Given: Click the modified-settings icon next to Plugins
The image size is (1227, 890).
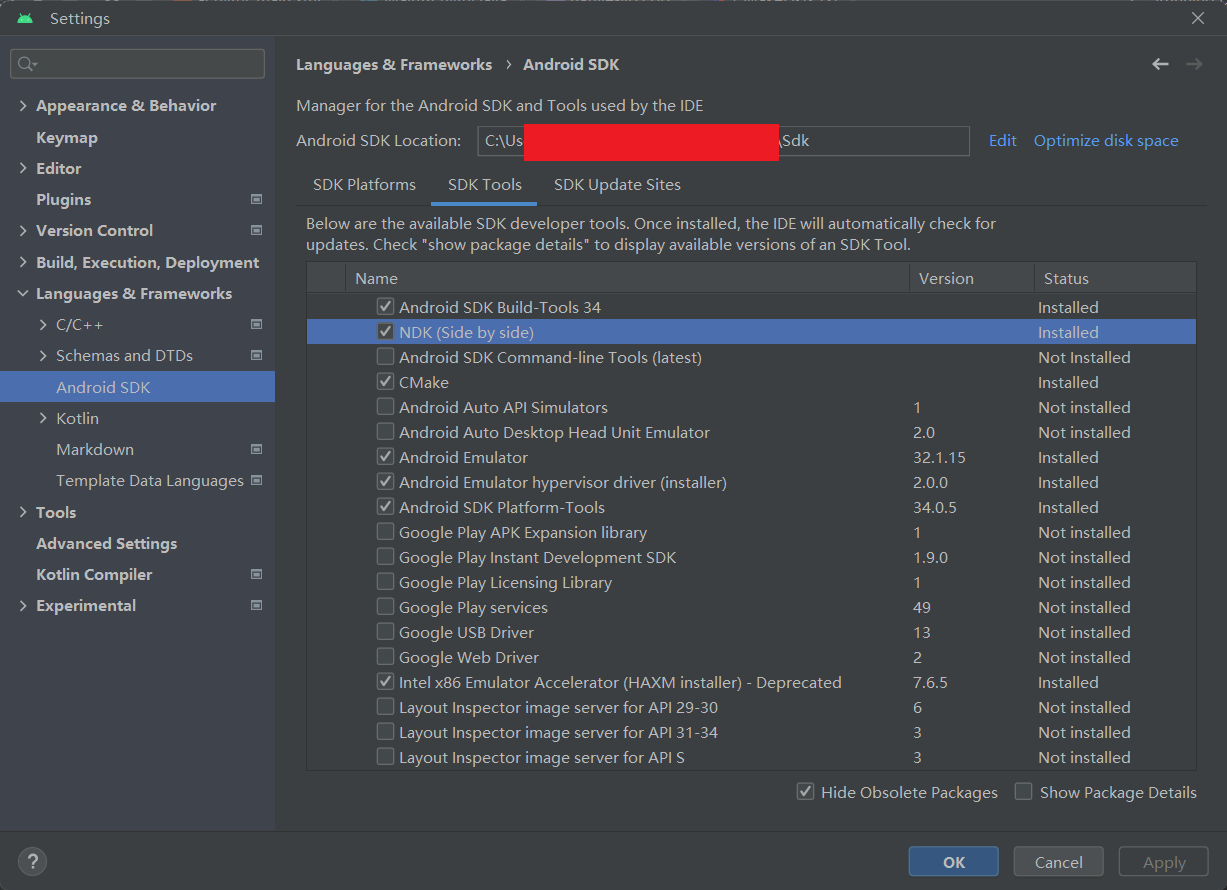Looking at the screenshot, I should tap(258, 199).
